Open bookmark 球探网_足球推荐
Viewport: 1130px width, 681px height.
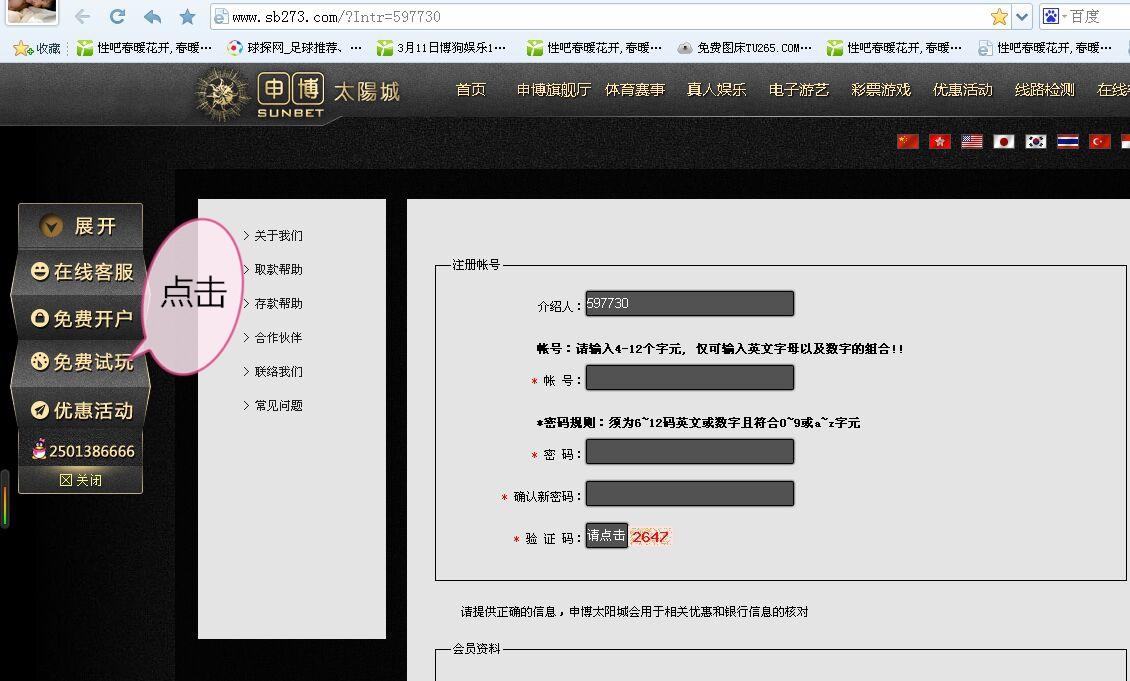(x=295, y=48)
